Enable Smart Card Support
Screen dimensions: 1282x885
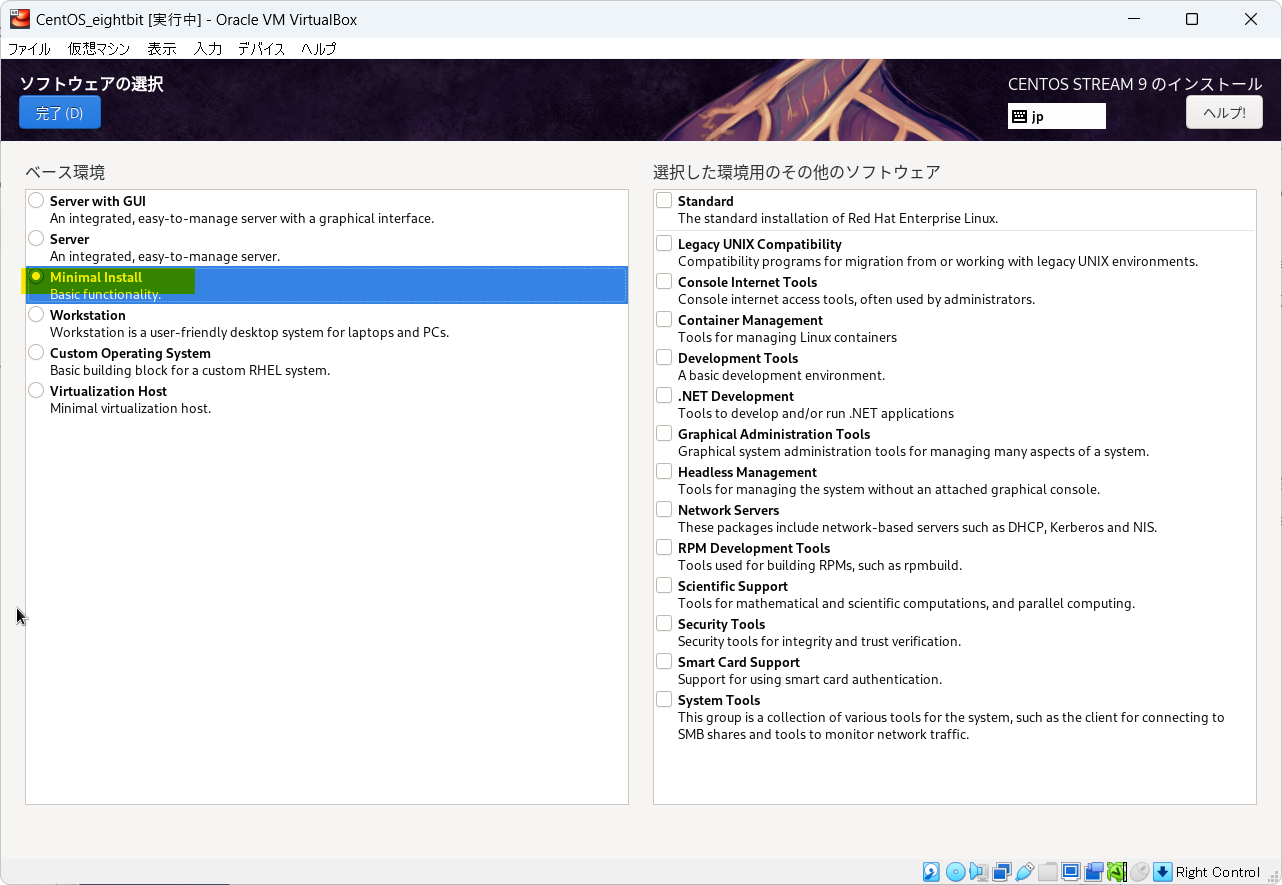click(x=664, y=661)
